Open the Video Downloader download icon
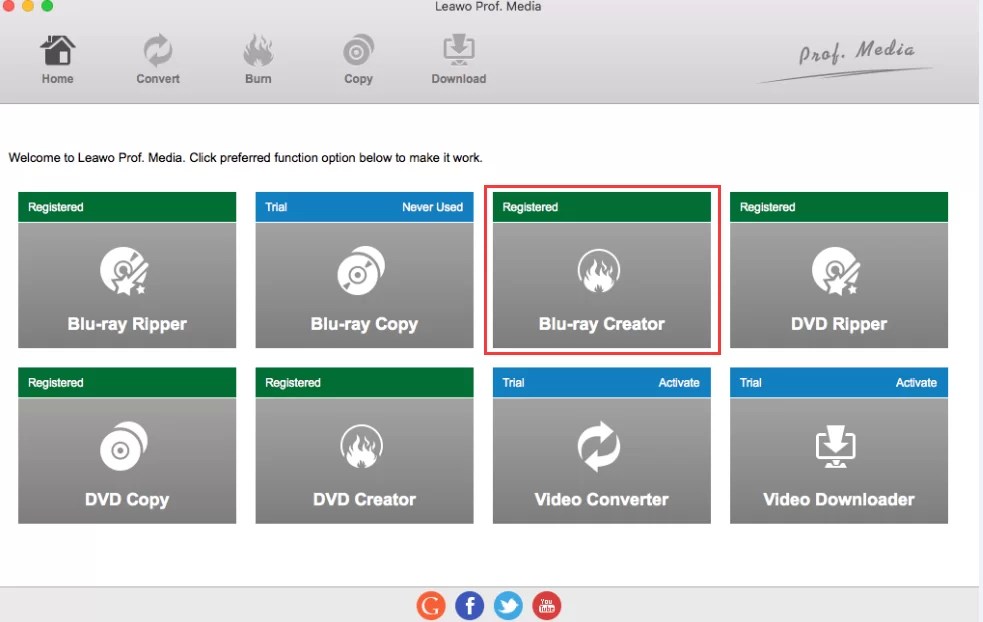This screenshot has height=622, width=983. click(x=838, y=443)
